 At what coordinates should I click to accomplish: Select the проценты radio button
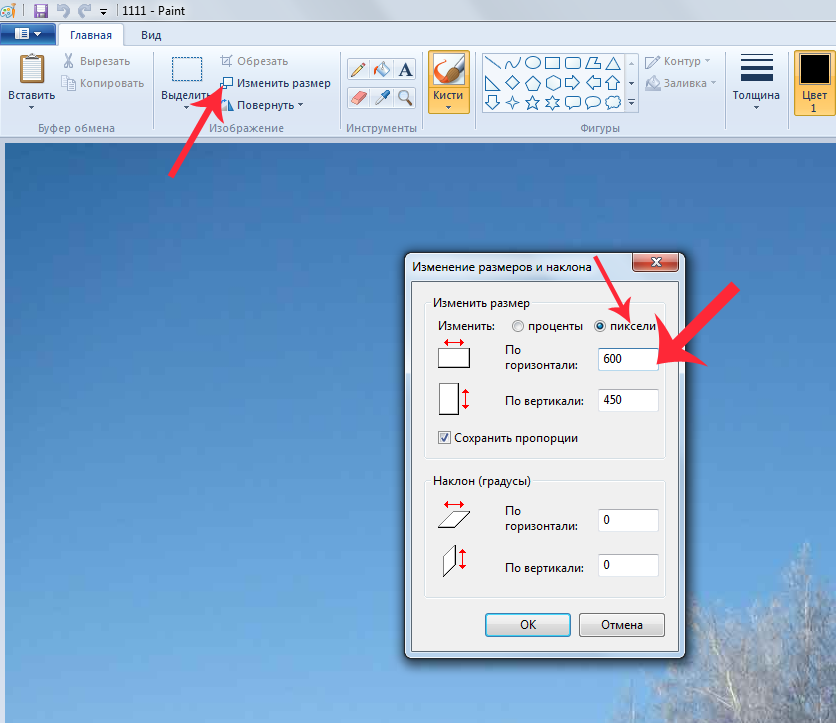point(517,326)
